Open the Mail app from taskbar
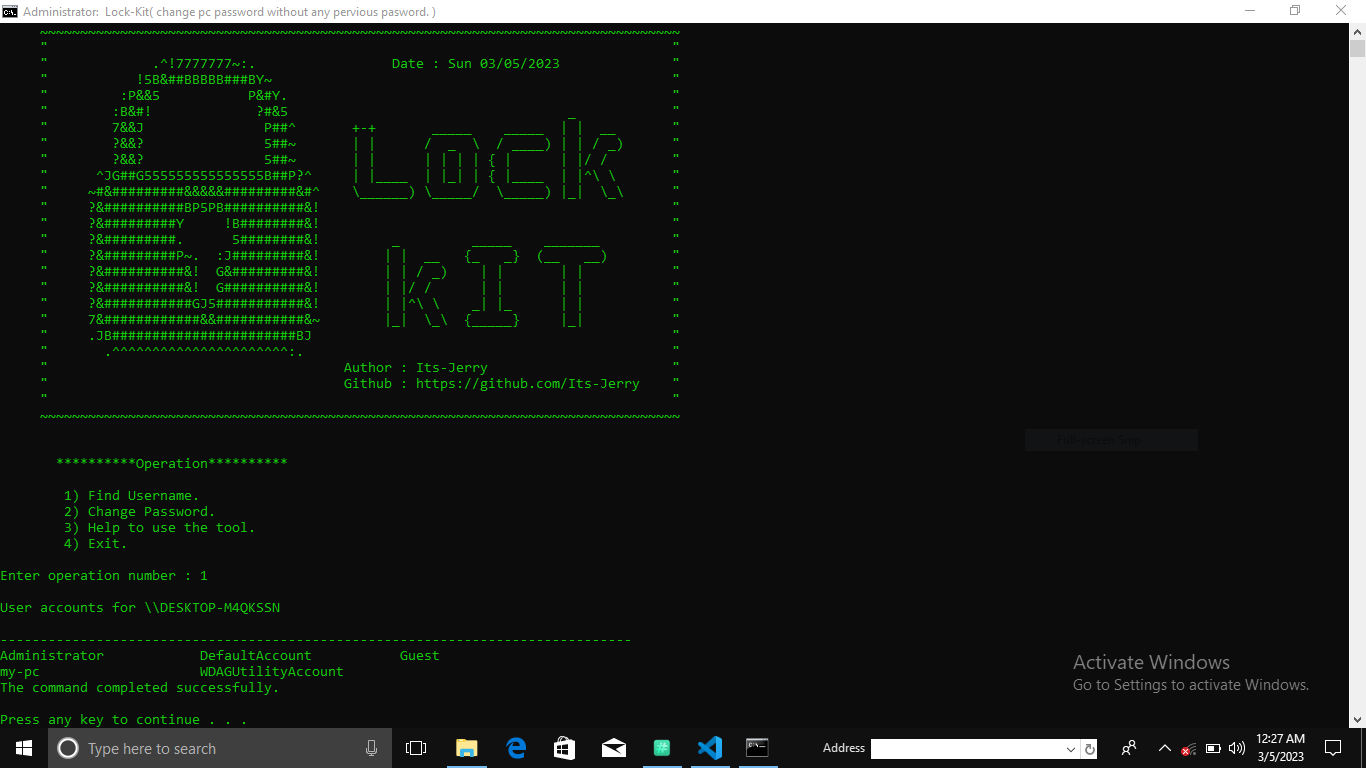Viewport: 1366px width, 768px height. click(x=614, y=748)
